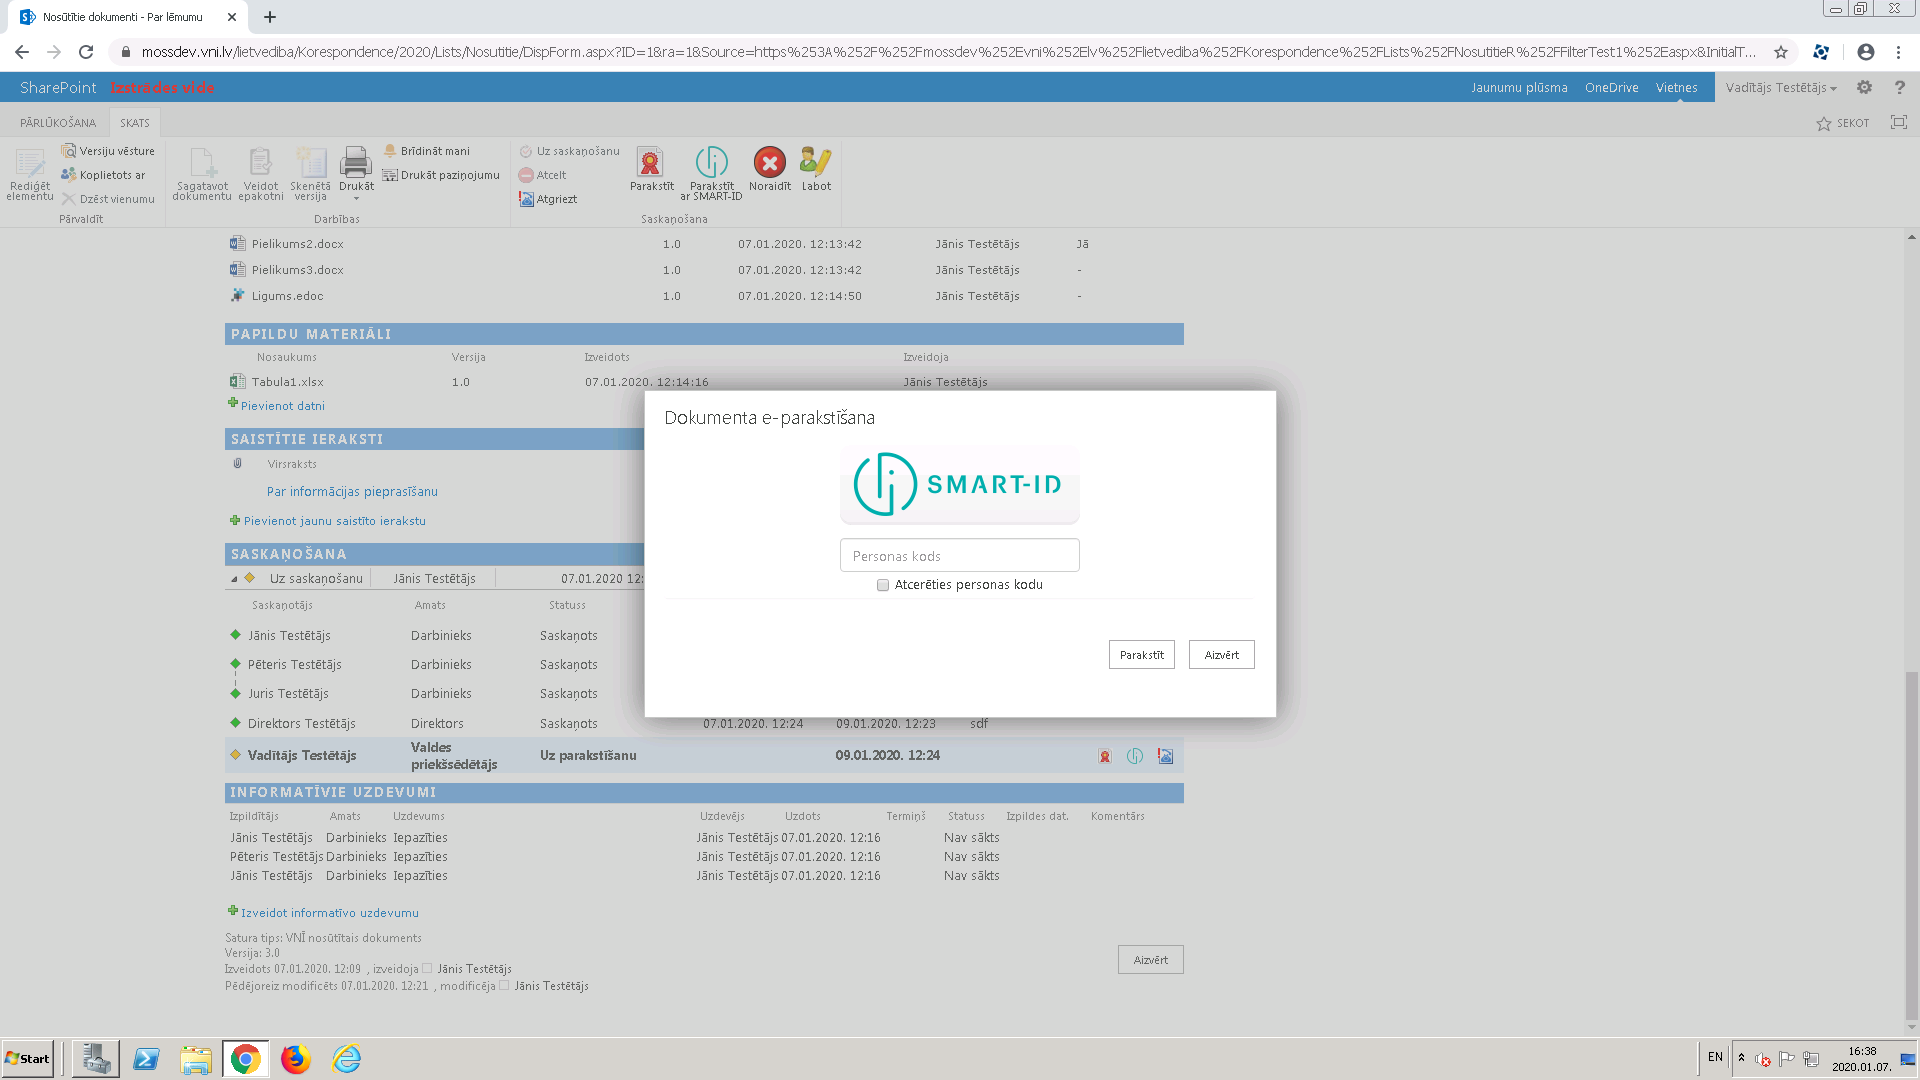1920x1080 pixels.
Task: Open Versiju vēsture from the ribbon
Action: 108,151
